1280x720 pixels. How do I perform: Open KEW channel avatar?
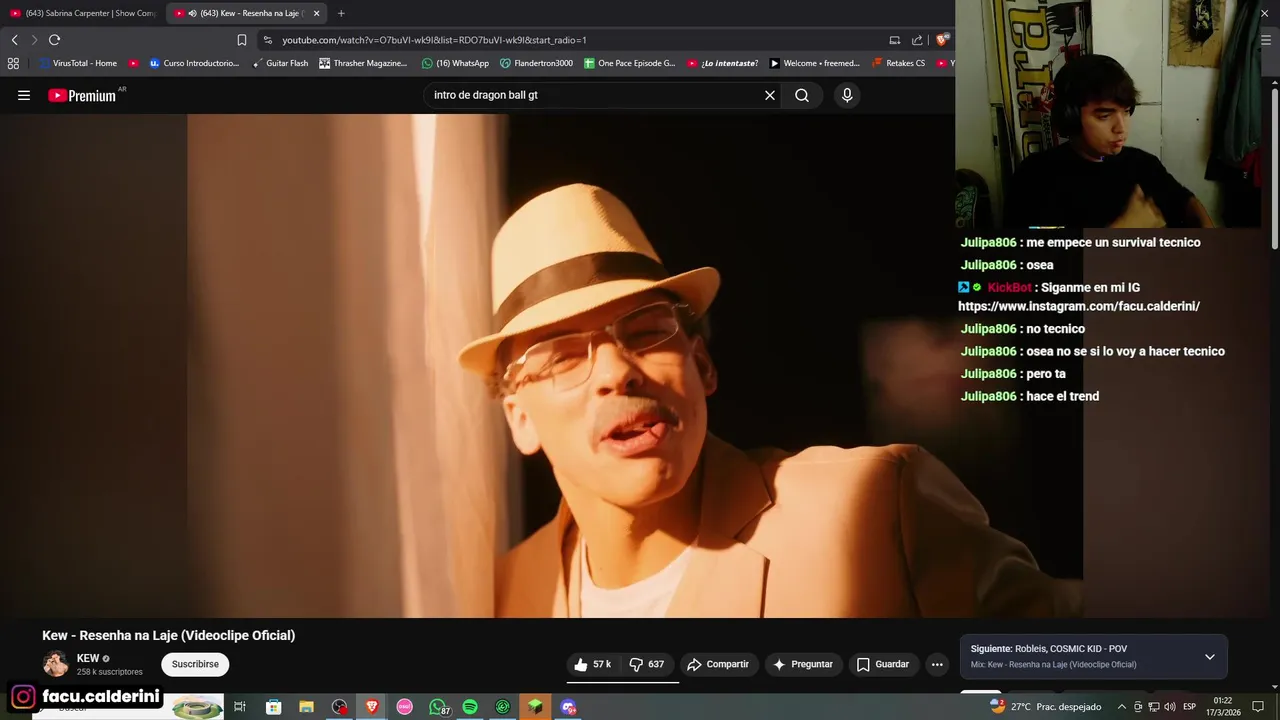click(56, 664)
